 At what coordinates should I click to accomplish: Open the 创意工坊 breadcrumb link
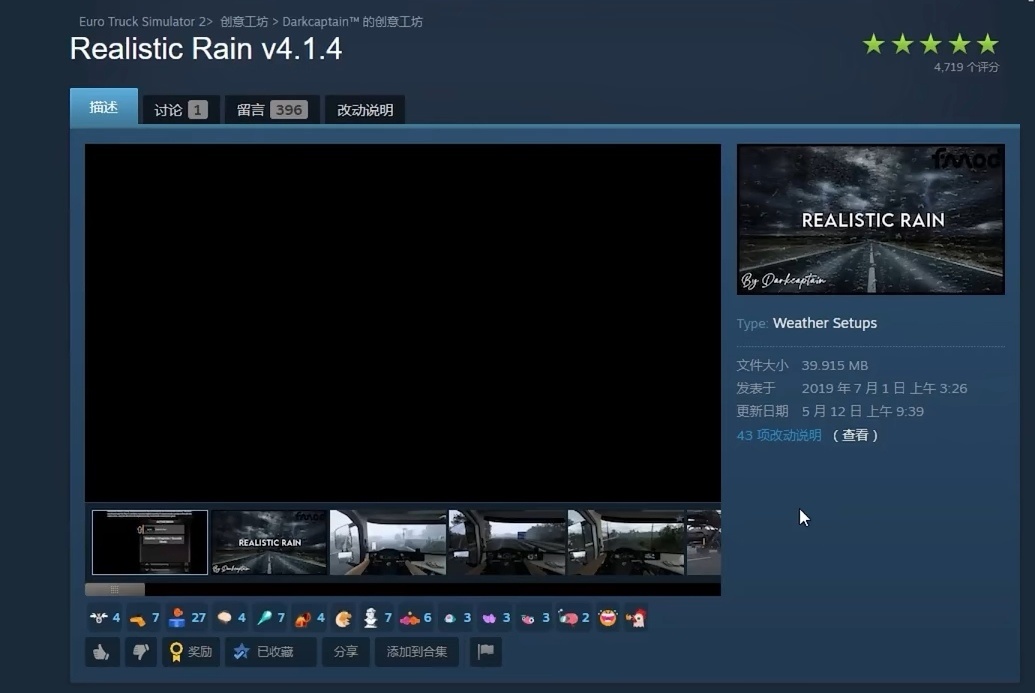(x=244, y=22)
